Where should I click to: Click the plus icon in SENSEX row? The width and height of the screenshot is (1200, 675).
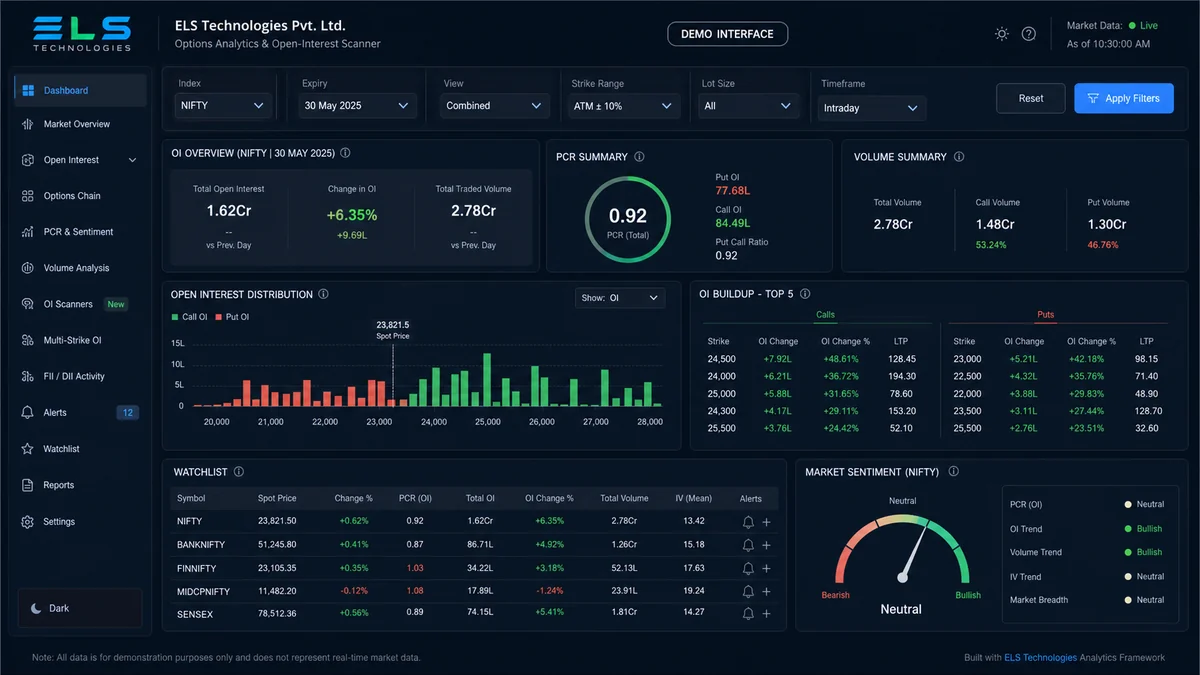coord(767,613)
